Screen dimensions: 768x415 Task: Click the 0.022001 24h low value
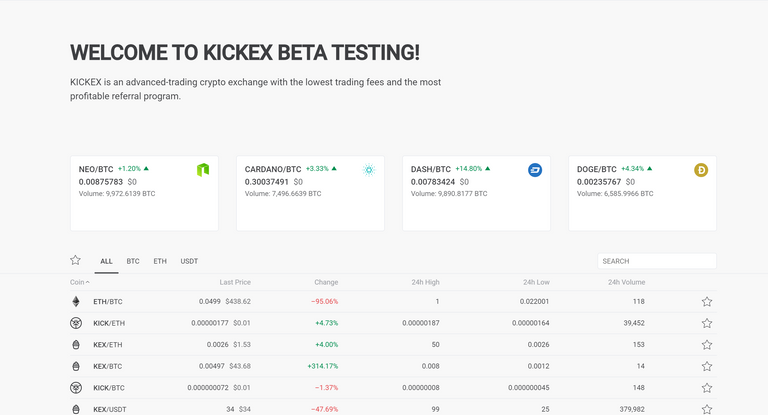534,302
